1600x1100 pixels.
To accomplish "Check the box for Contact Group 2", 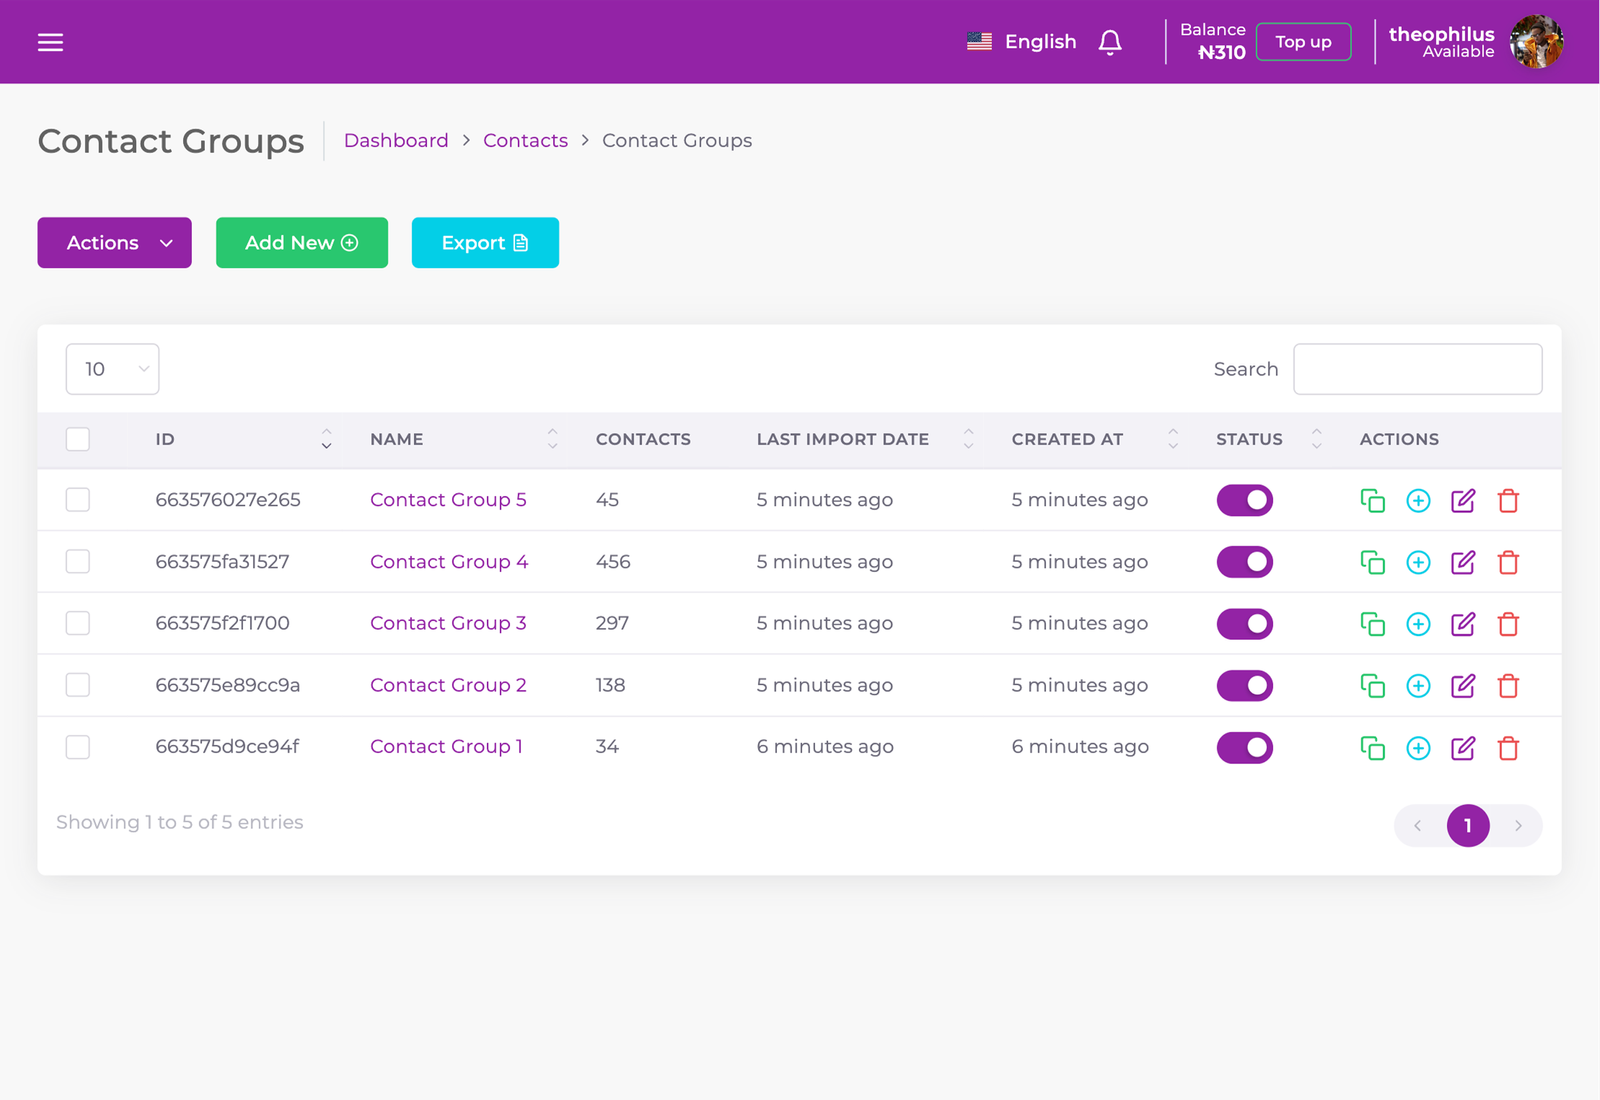I will (x=78, y=685).
